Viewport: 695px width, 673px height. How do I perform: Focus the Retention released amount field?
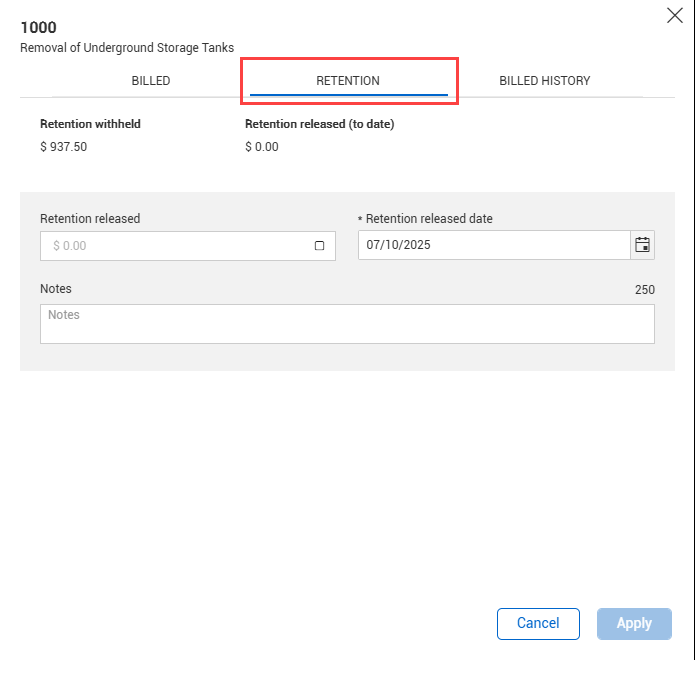(x=175, y=246)
